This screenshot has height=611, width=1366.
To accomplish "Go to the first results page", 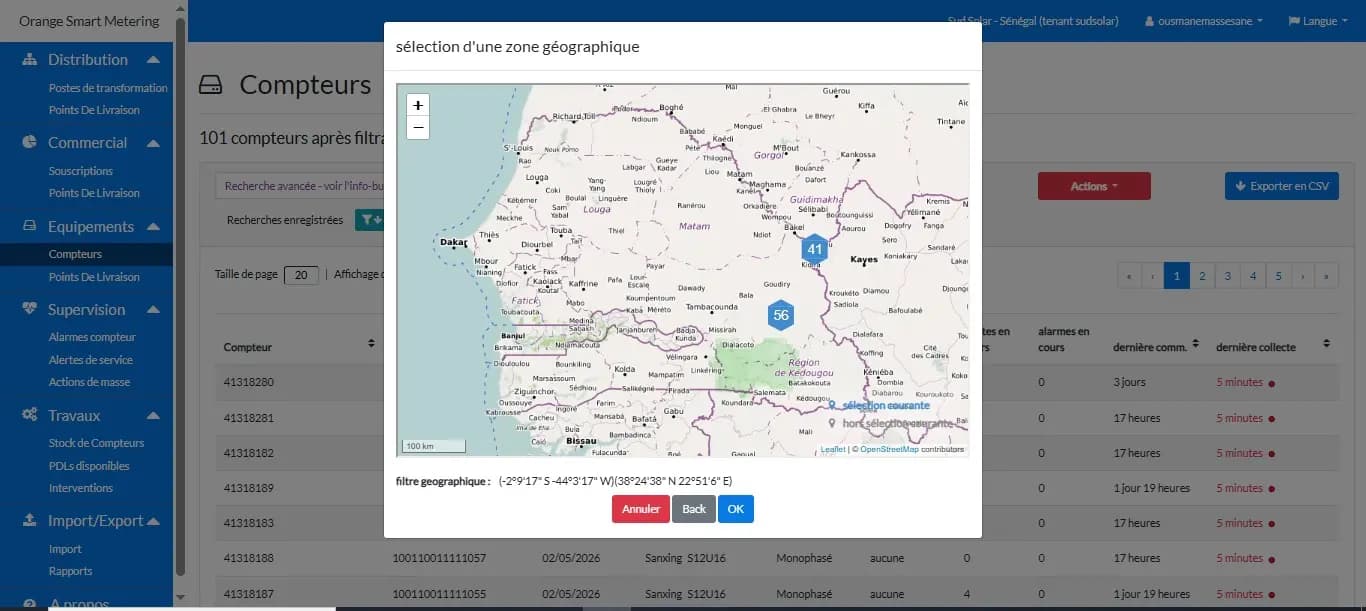I will [x=1130, y=276].
